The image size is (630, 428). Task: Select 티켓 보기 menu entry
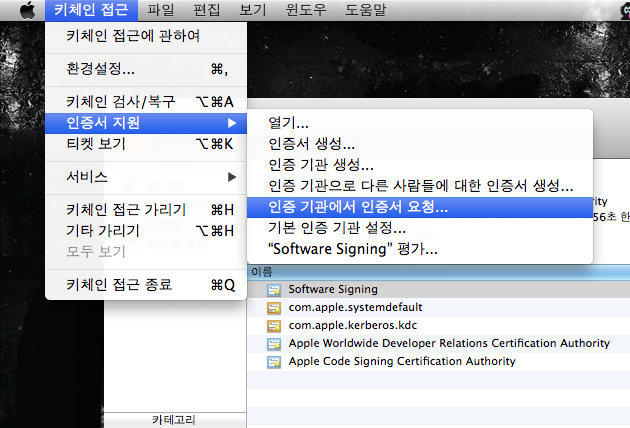146,144
